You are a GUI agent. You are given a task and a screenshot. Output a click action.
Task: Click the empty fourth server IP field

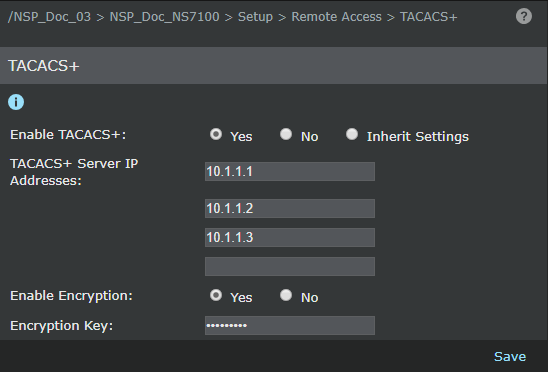(290, 266)
